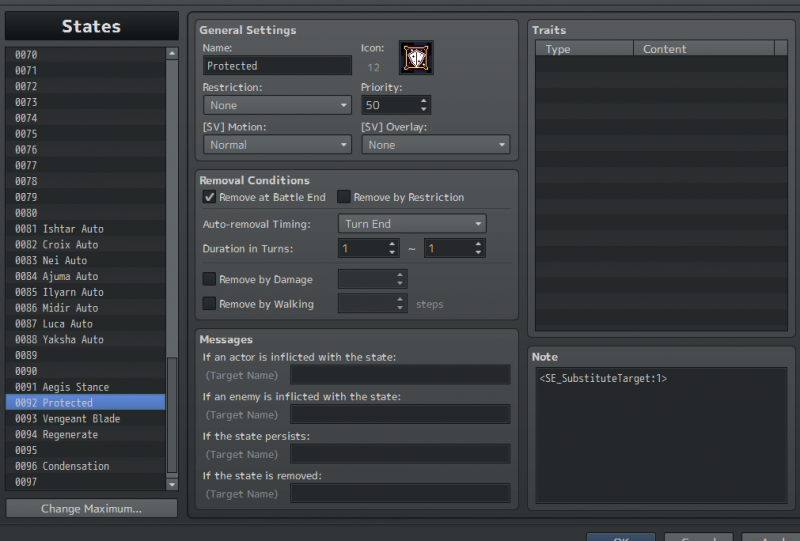Click the States list scrollbar thumb
Image resolution: width=800 pixels, height=541 pixels.
(172, 414)
